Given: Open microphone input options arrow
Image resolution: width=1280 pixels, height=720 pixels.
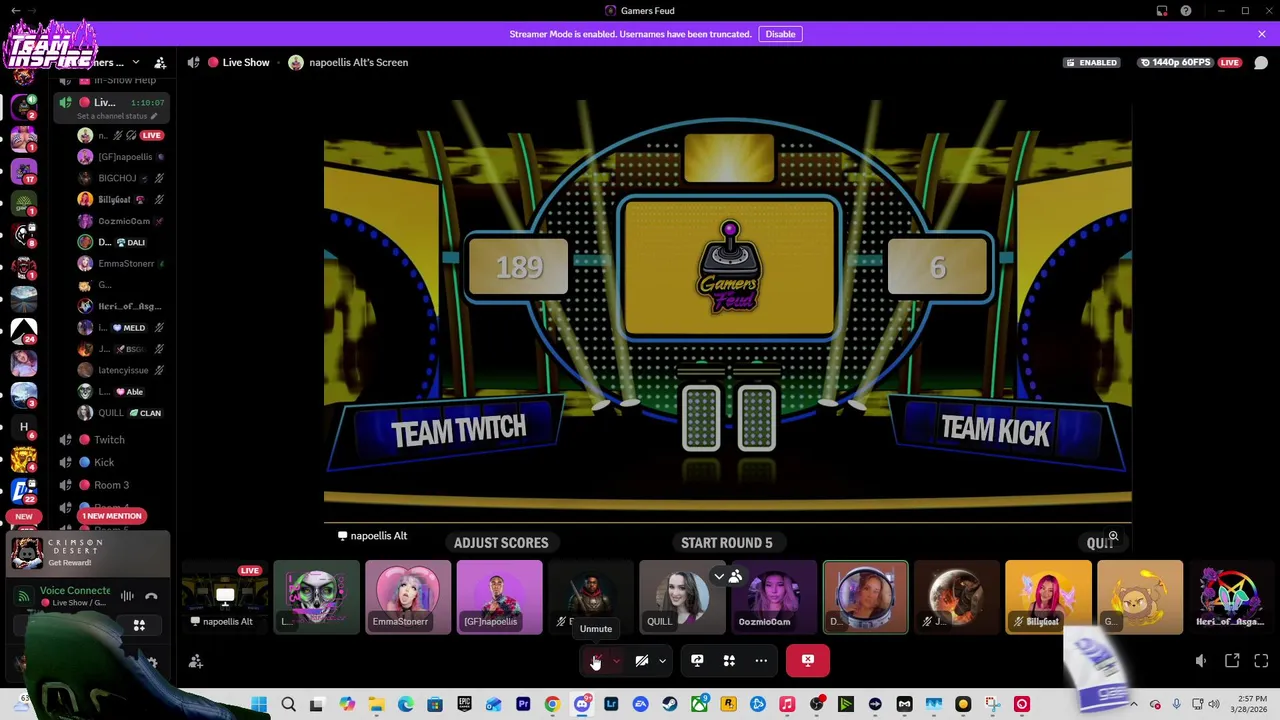Looking at the screenshot, I should point(616,660).
